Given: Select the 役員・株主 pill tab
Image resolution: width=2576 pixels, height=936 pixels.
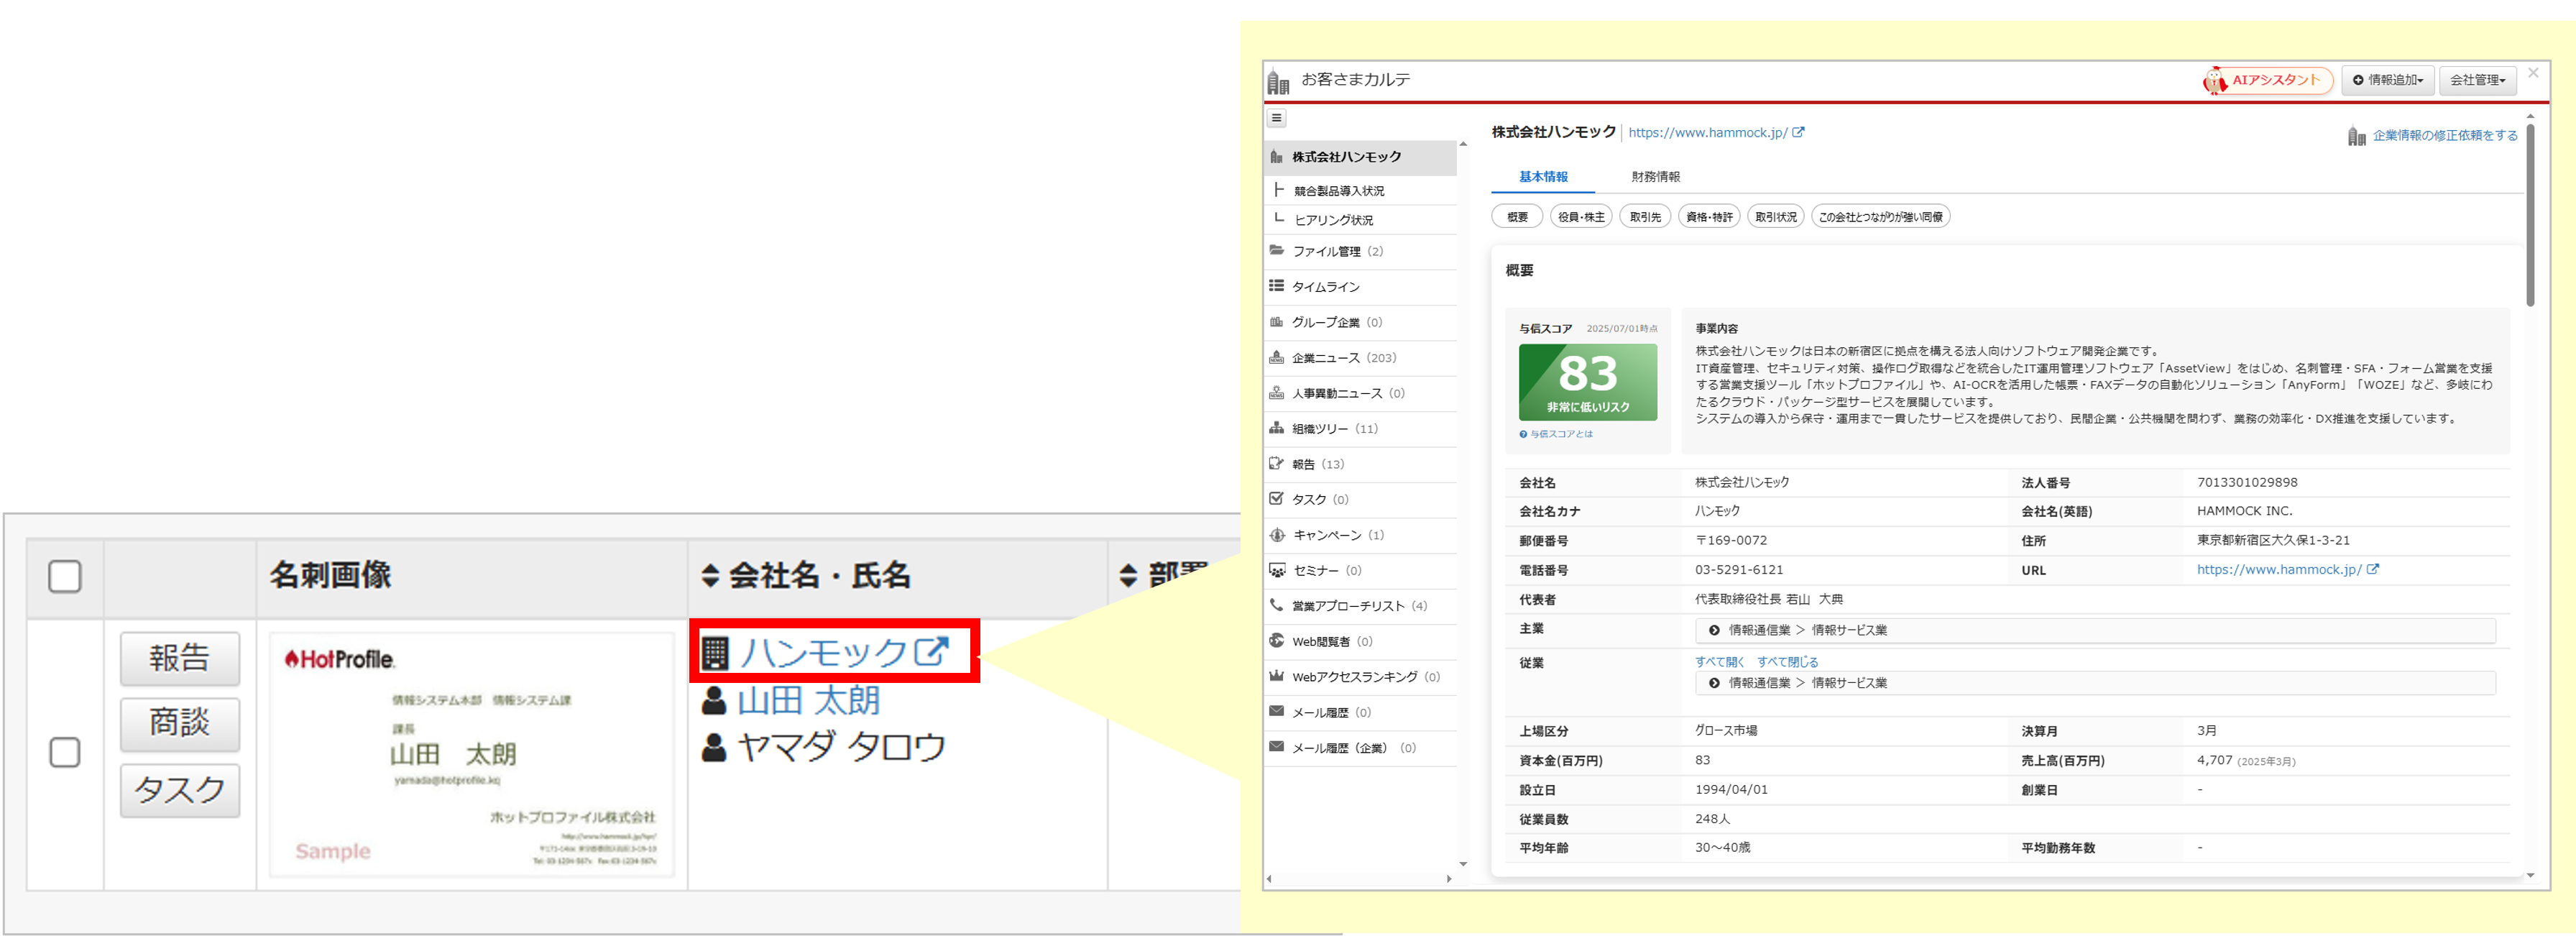Looking at the screenshot, I should (x=1580, y=217).
